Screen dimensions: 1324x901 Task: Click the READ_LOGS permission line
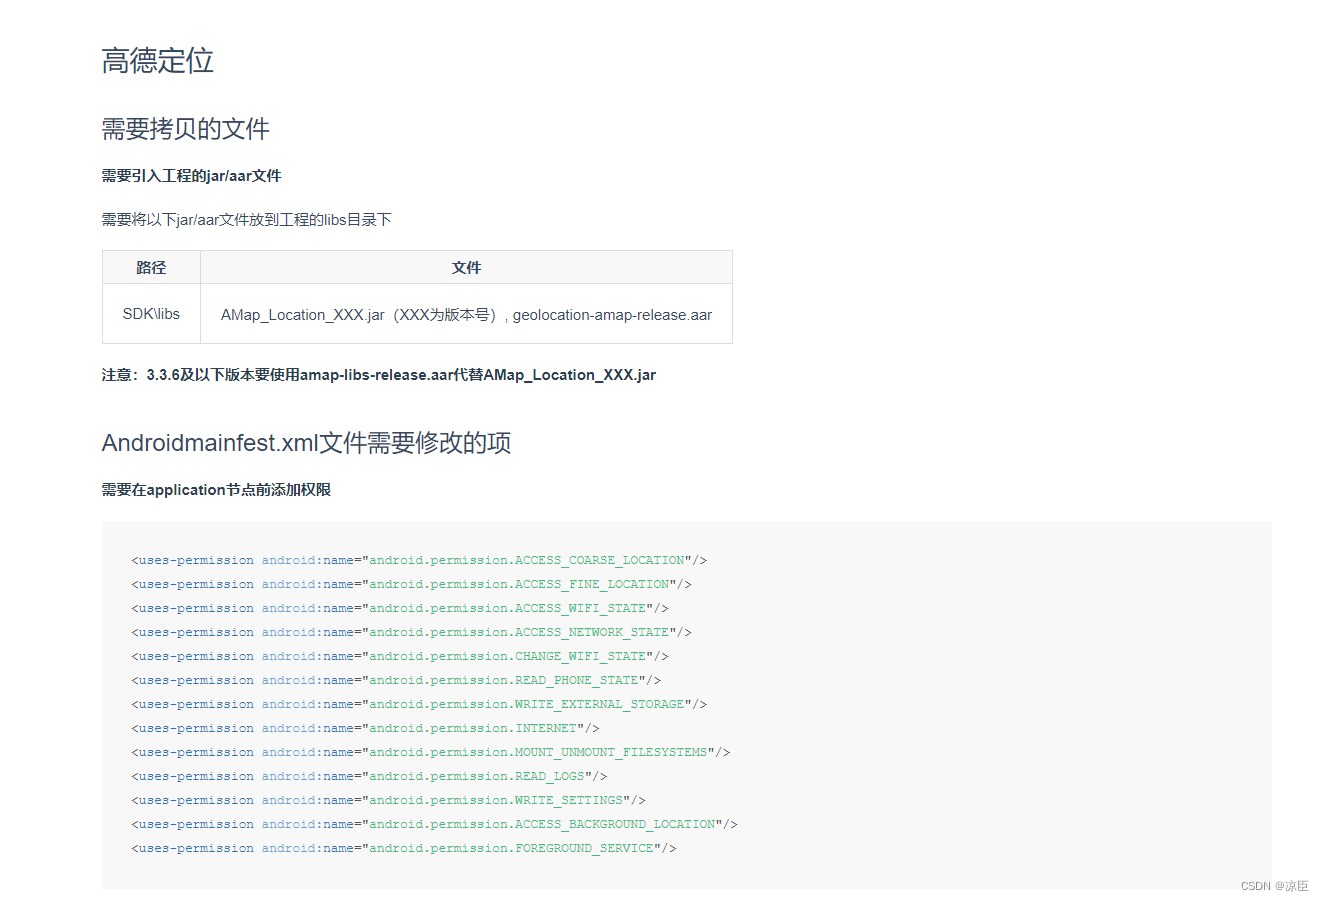tap(369, 776)
